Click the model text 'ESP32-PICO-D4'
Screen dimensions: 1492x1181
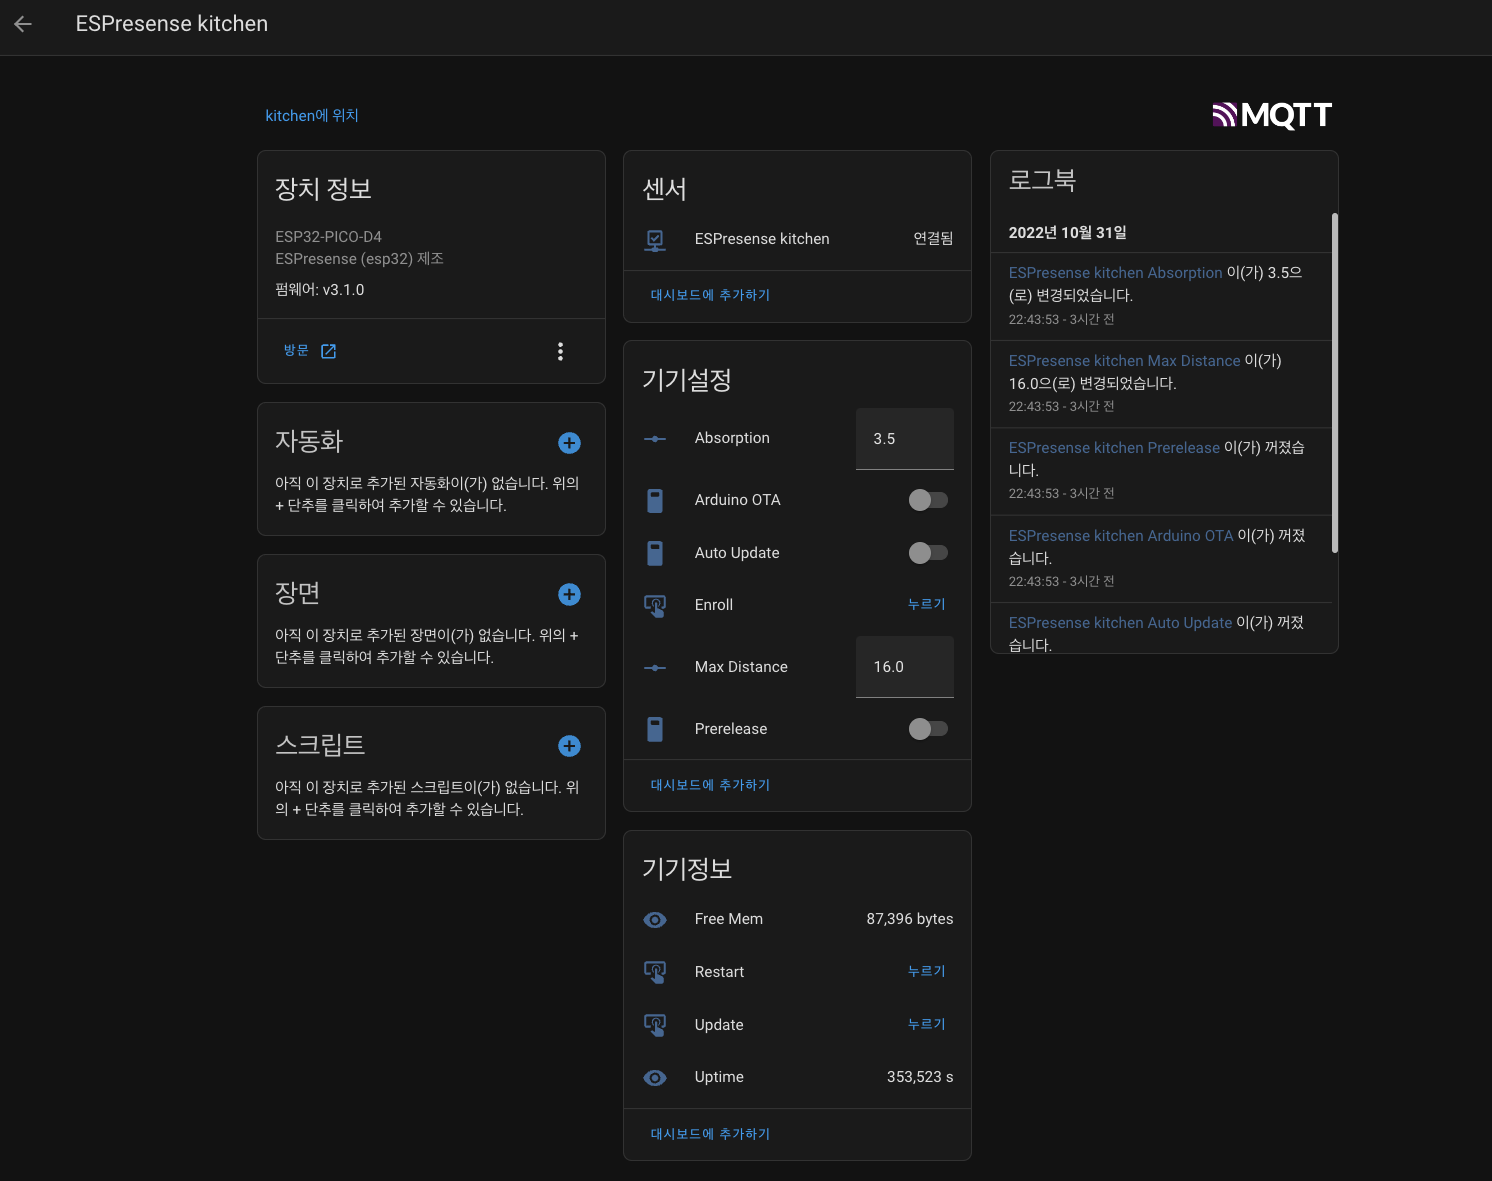tap(328, 237)
